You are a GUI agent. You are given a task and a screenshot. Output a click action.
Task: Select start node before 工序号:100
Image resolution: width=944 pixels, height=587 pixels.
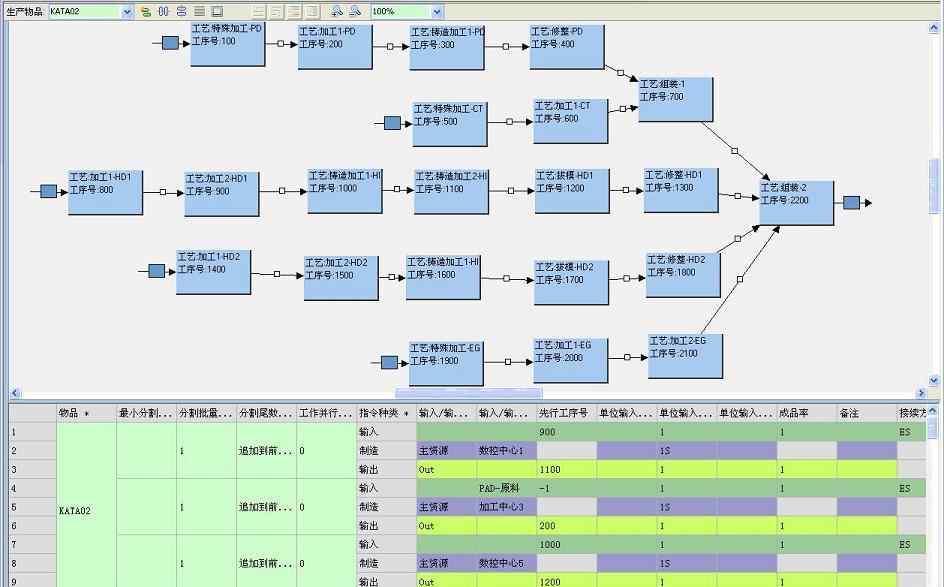170,43
